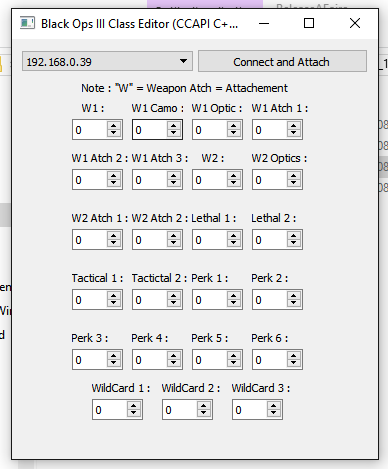Lower W2 Atch 2 with down arrow
The height and width of the screenshot is (469, 388).
pos(174,243)
